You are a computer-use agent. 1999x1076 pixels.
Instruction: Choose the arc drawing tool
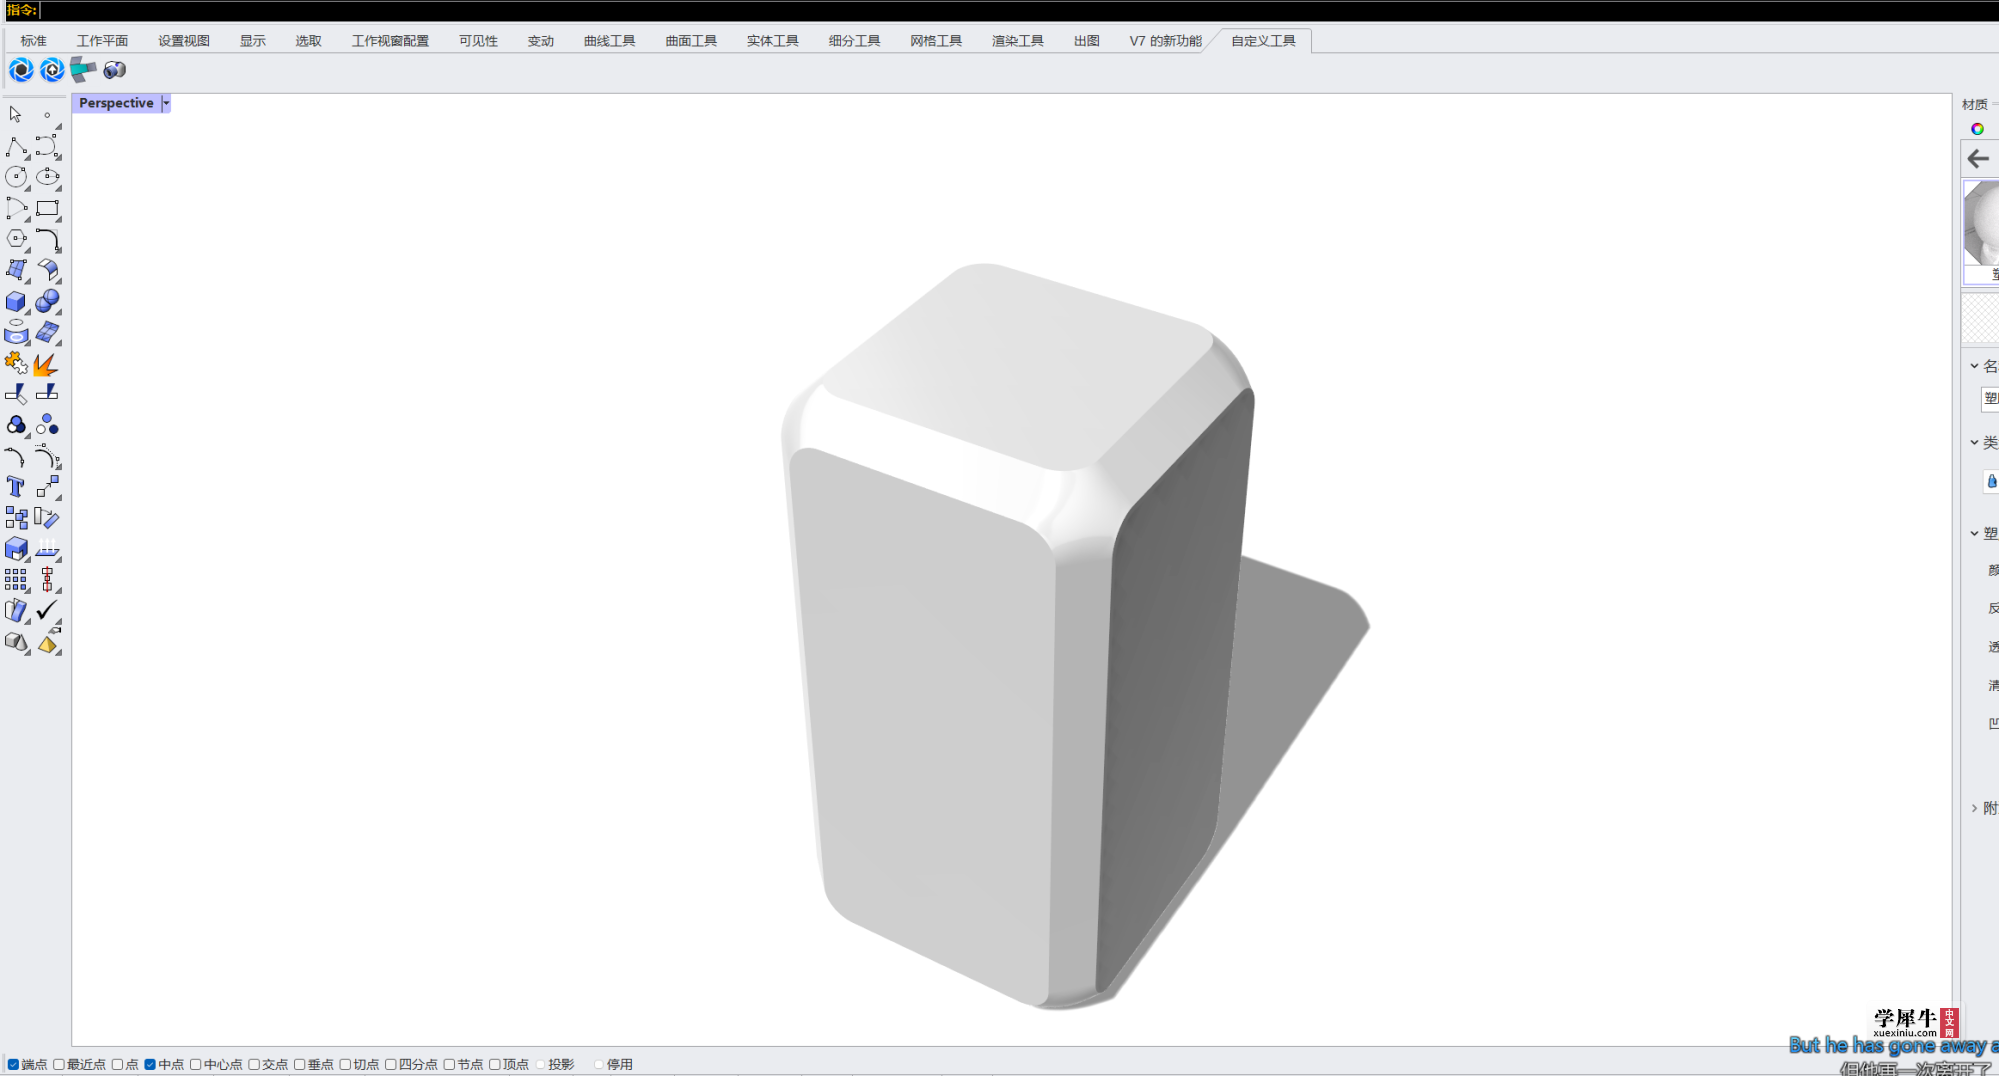coord(16,208)
